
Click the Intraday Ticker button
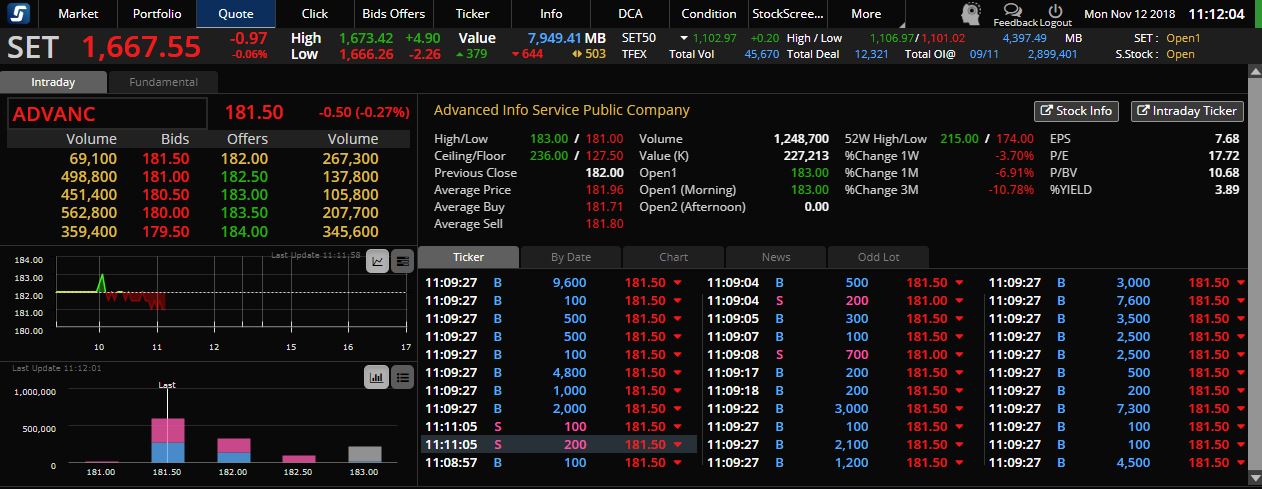point(1187,111)
